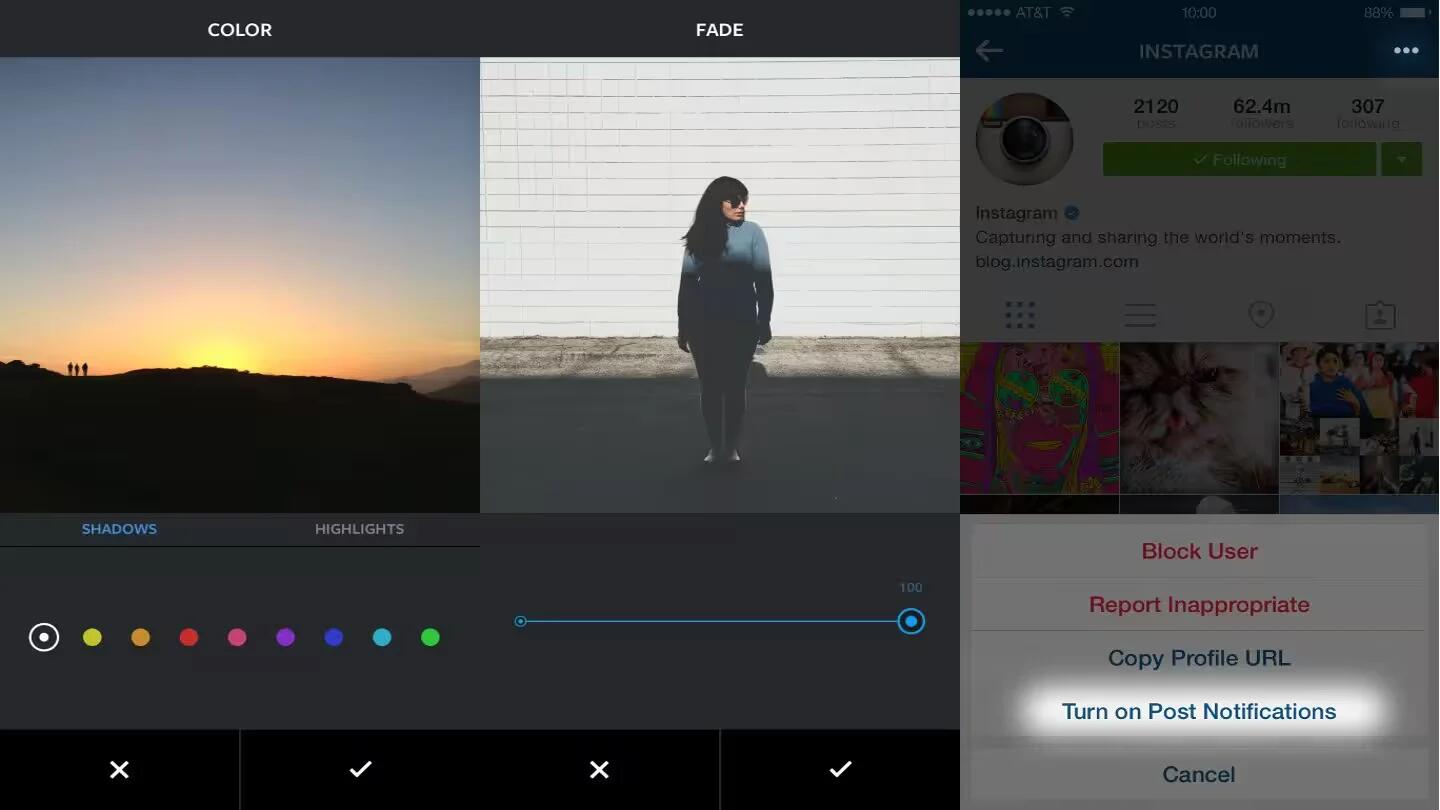1440x810 pixels.
Task: Tap the green Following button
Action: point(1239,160)
